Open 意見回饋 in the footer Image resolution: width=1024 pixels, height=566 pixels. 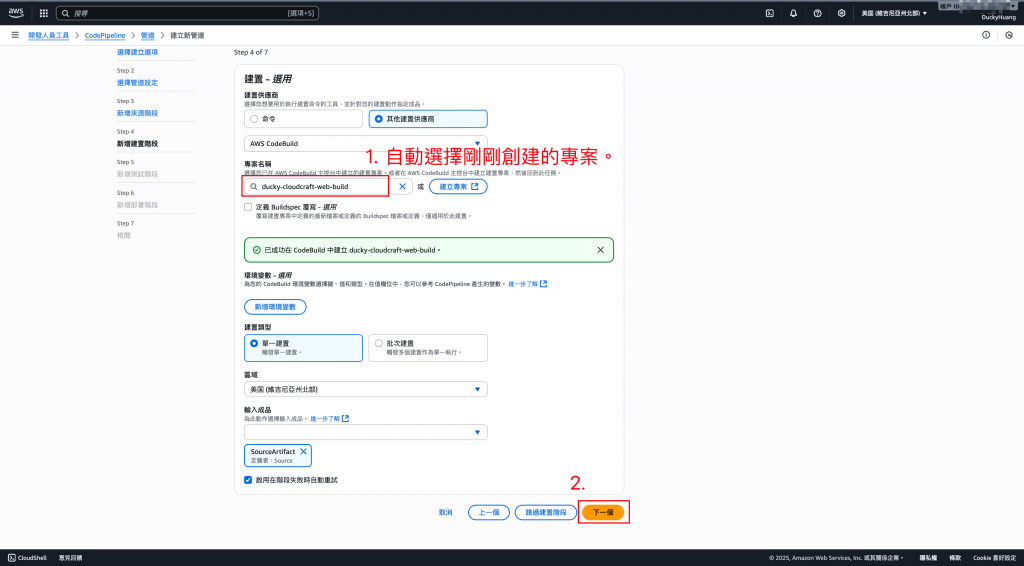71,558
